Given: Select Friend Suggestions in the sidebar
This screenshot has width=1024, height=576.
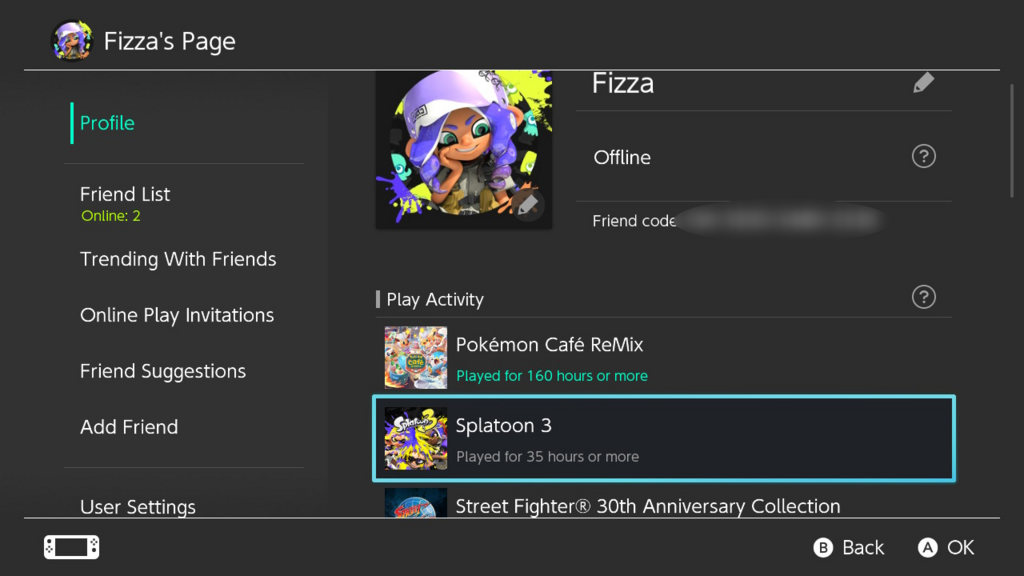Looking at the screenshot, I should click(x=163, y=371).
